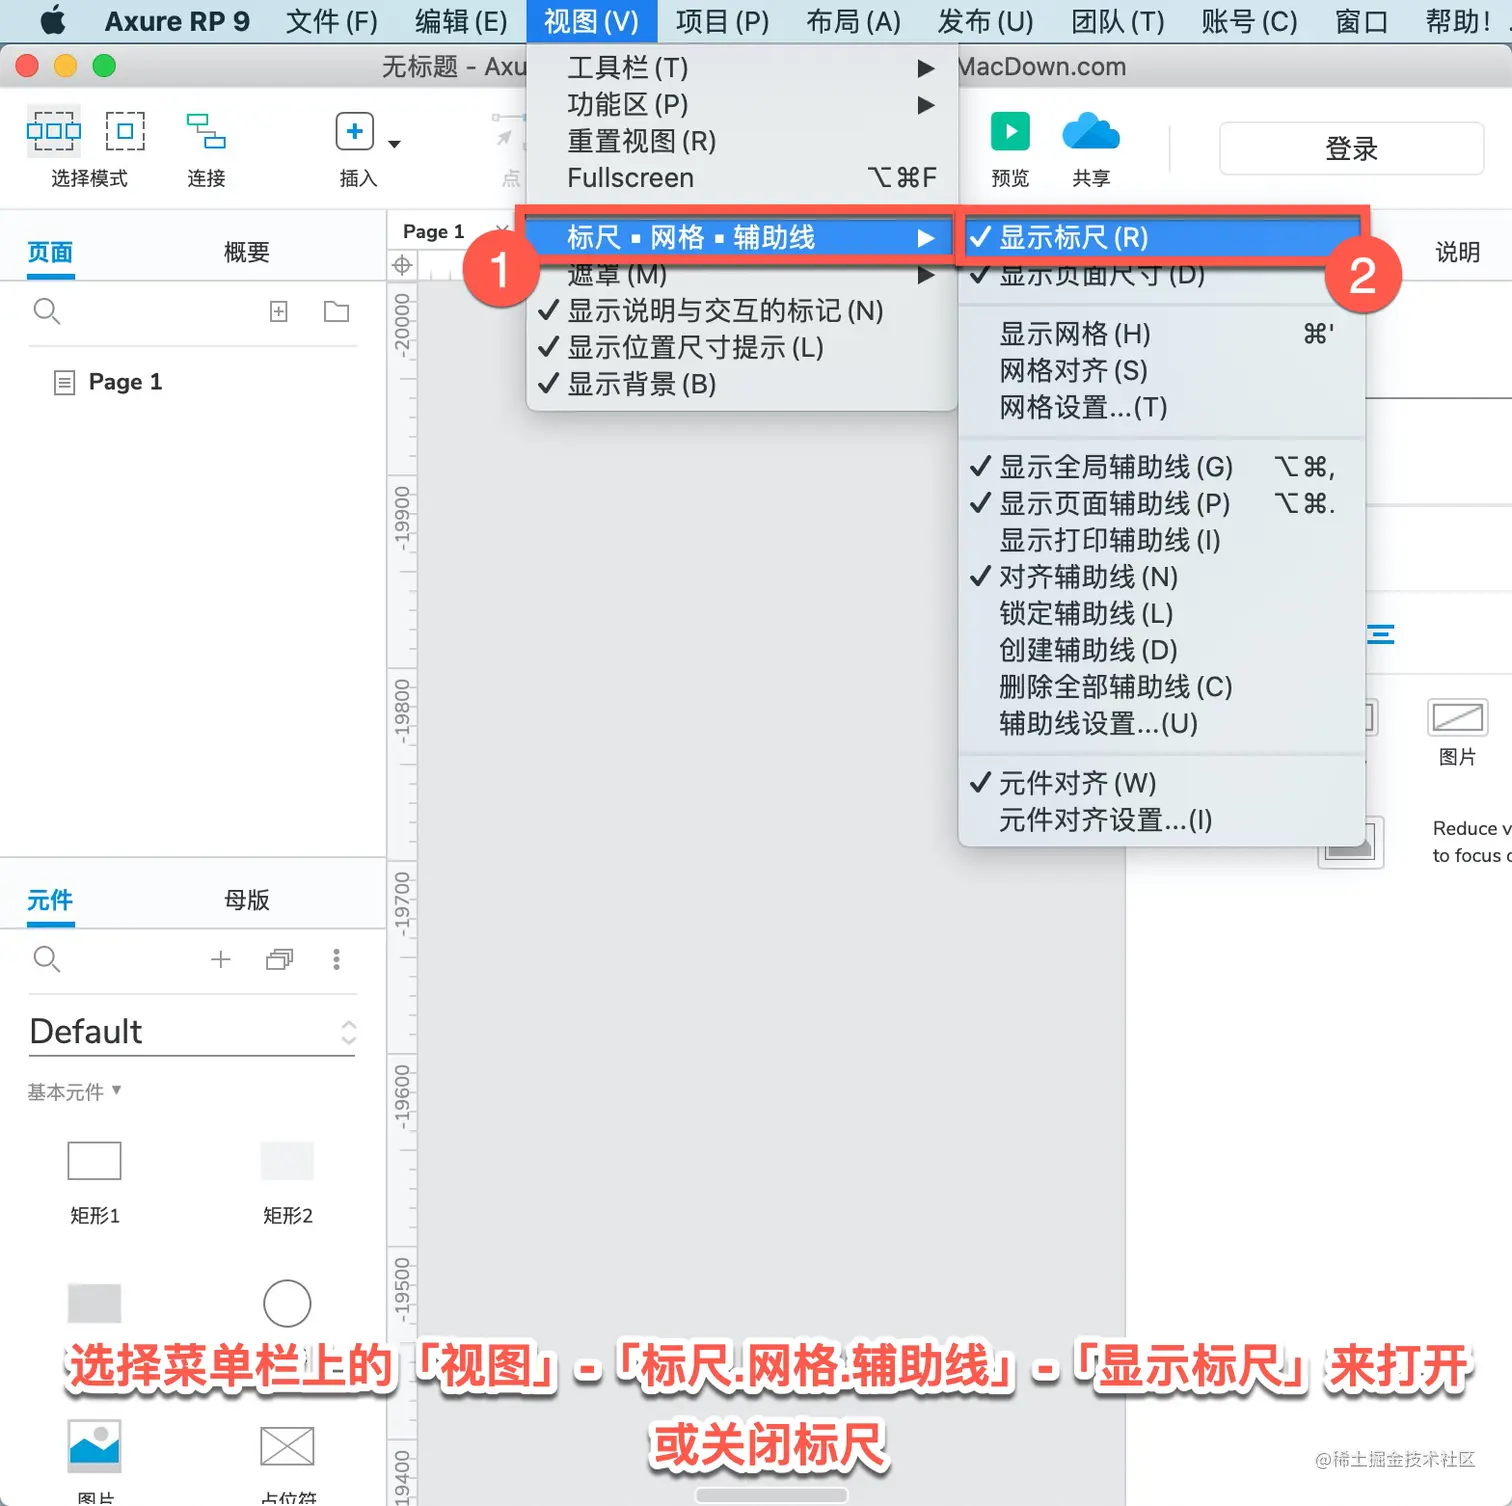Click the 图片 image icon in right panel
The height and width of the screenshot is (1506, 1512).
pyautogui.click(x=1457, y=718)
